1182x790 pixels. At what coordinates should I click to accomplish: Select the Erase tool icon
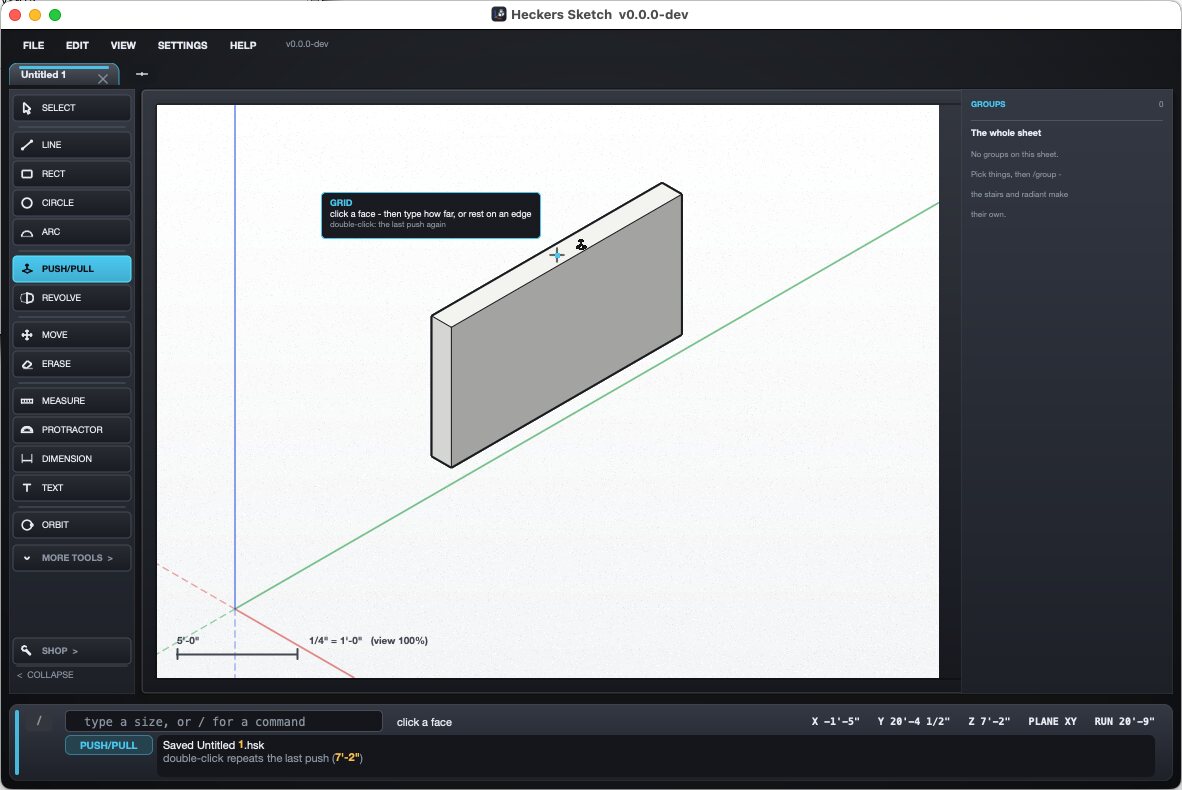point(27,364)
